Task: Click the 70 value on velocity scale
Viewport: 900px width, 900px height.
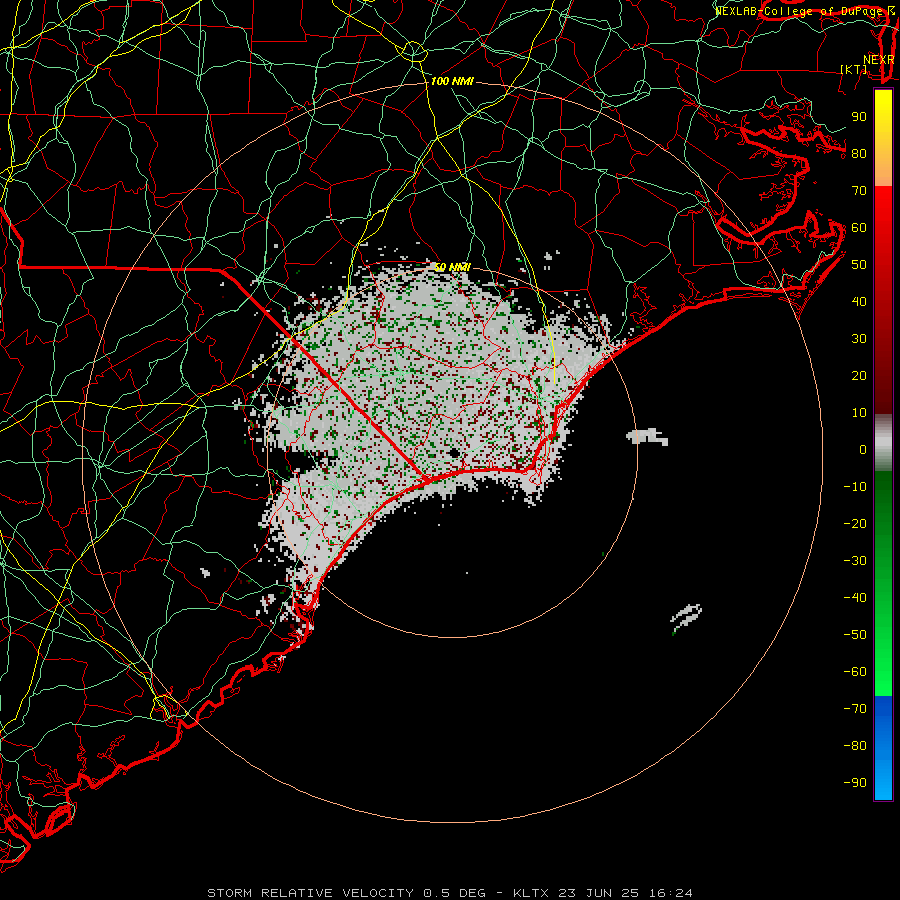Action: click(859, 191)
